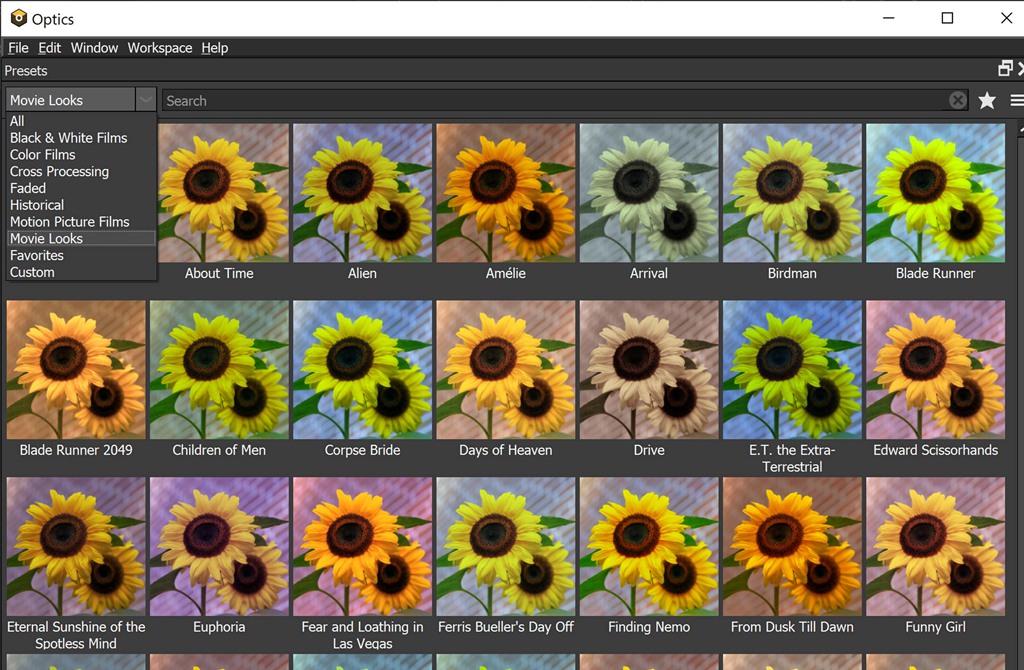Switch to the Custom category
1024x670 pixels.
point(81,272)
